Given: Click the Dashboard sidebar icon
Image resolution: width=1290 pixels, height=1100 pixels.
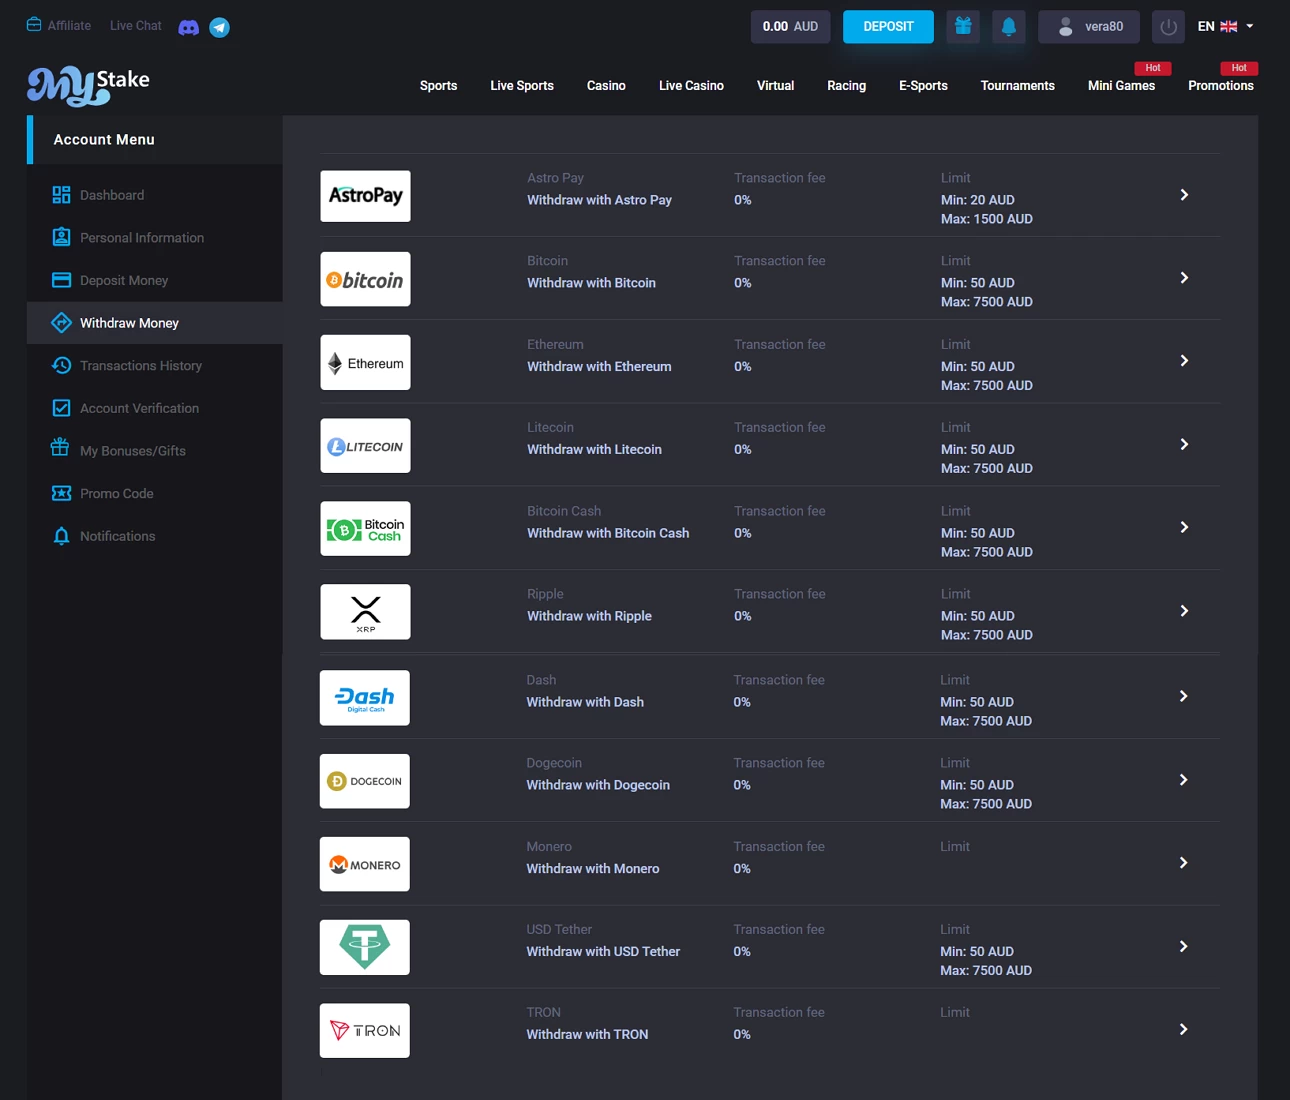Looking at the screenshot, I should click(x=61, y=194).
